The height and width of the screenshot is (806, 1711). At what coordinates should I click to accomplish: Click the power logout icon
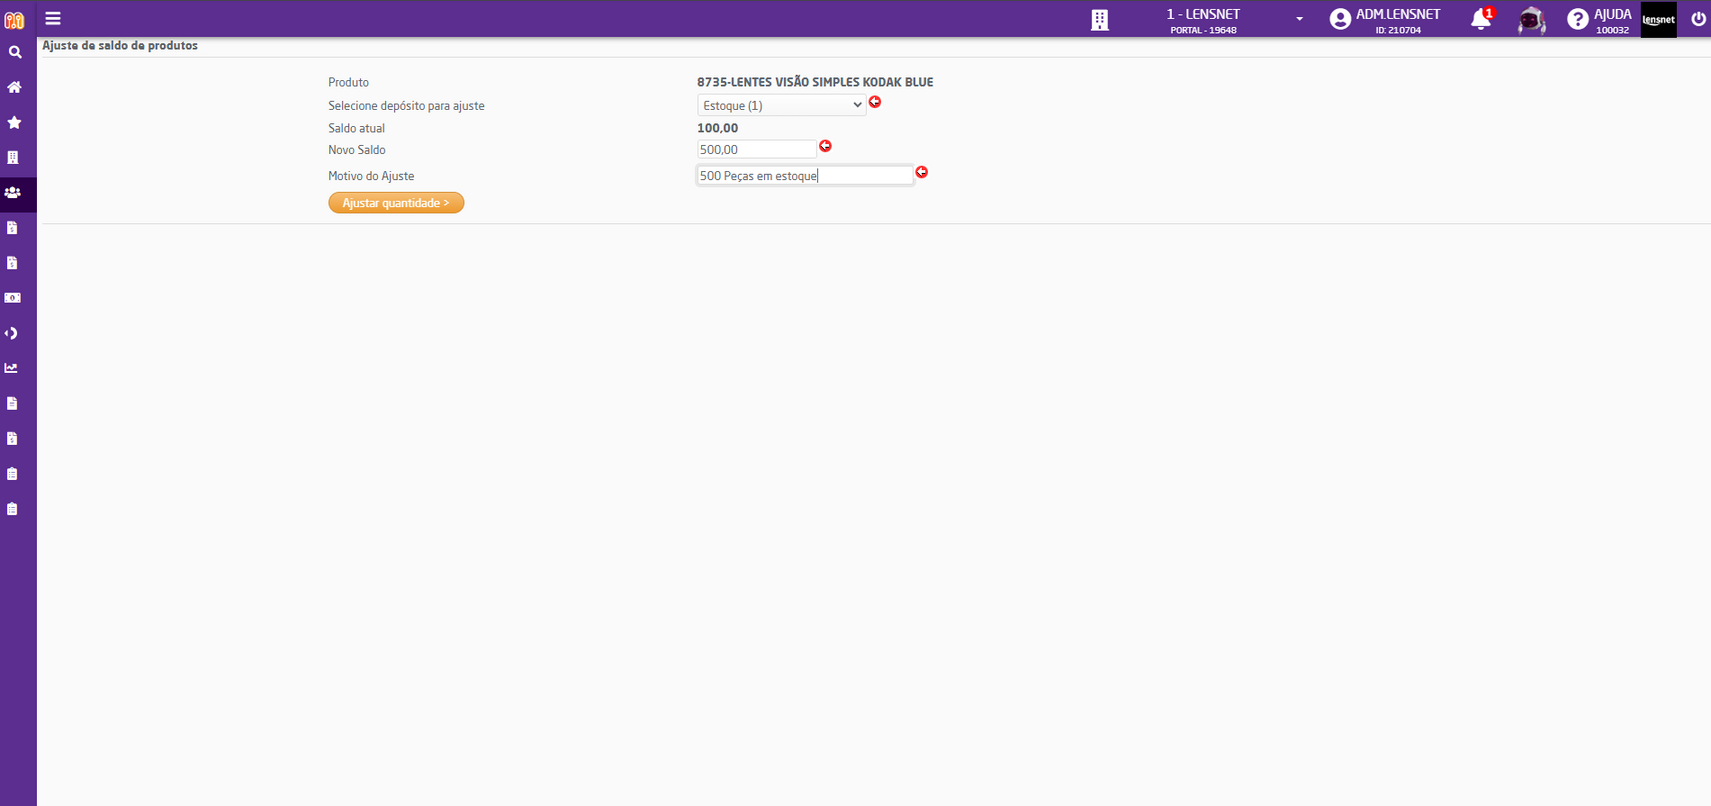(x=1698, y=19)
